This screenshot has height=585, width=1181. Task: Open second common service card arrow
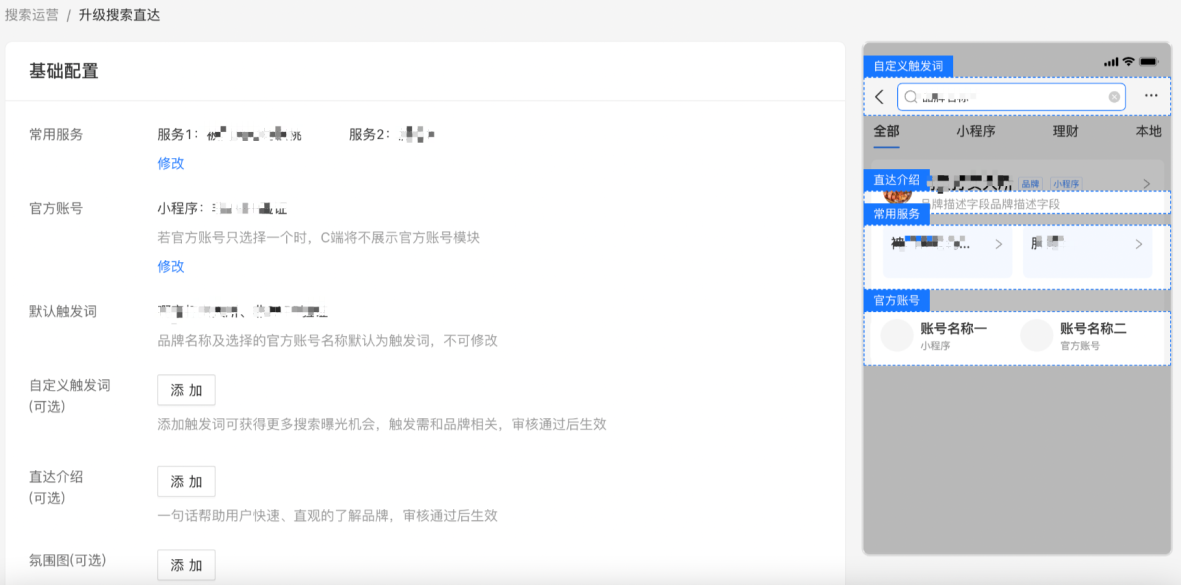pos(1138,245)
